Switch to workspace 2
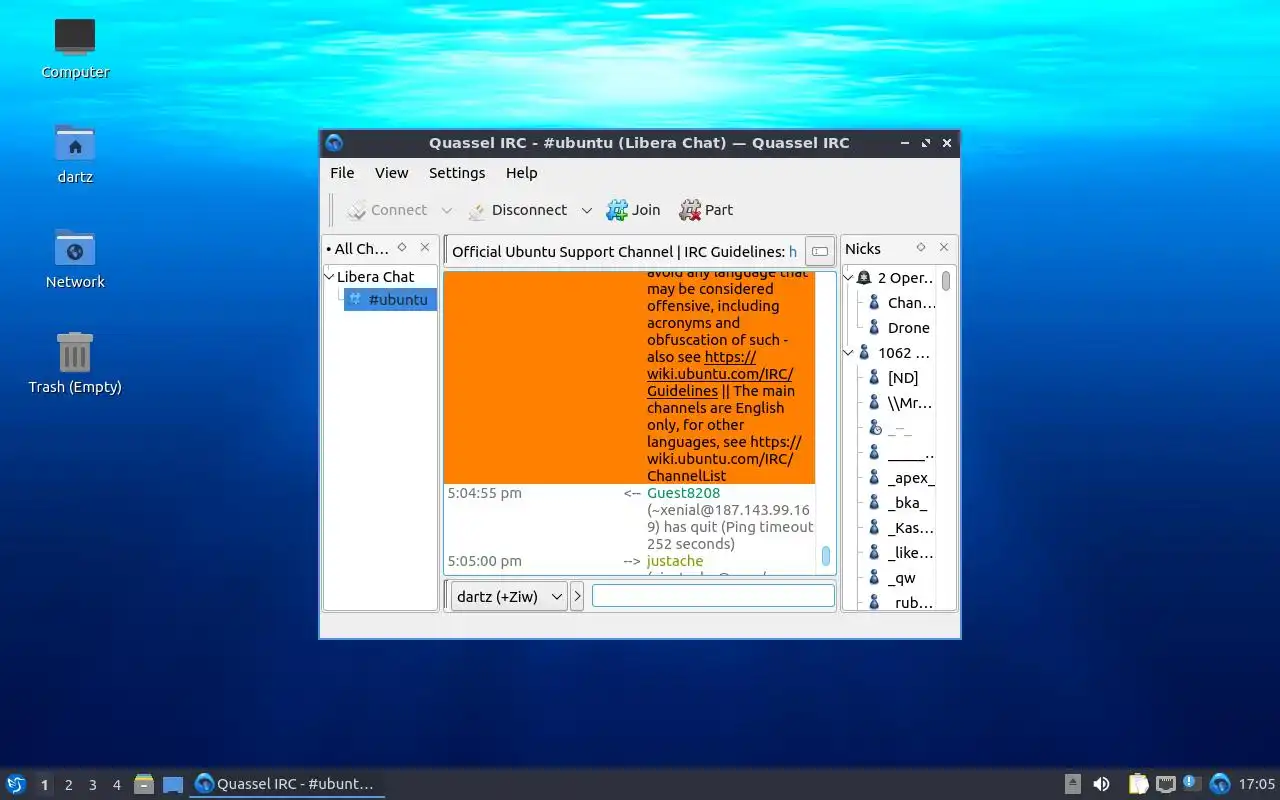Image resolution: width=1280 pixels, height=800 pixels. tap(68, 785)
